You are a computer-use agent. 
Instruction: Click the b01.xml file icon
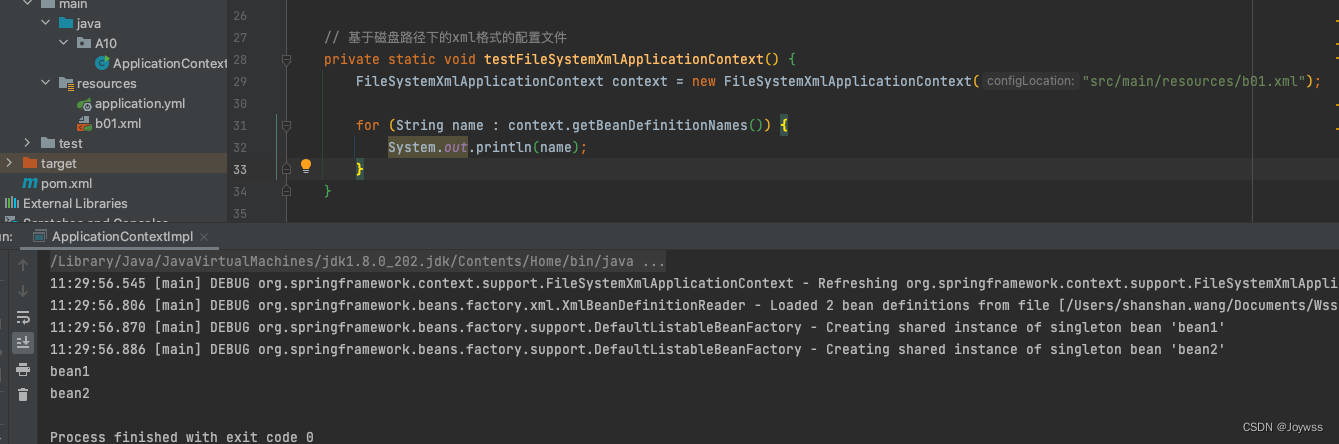coord(84,124)
